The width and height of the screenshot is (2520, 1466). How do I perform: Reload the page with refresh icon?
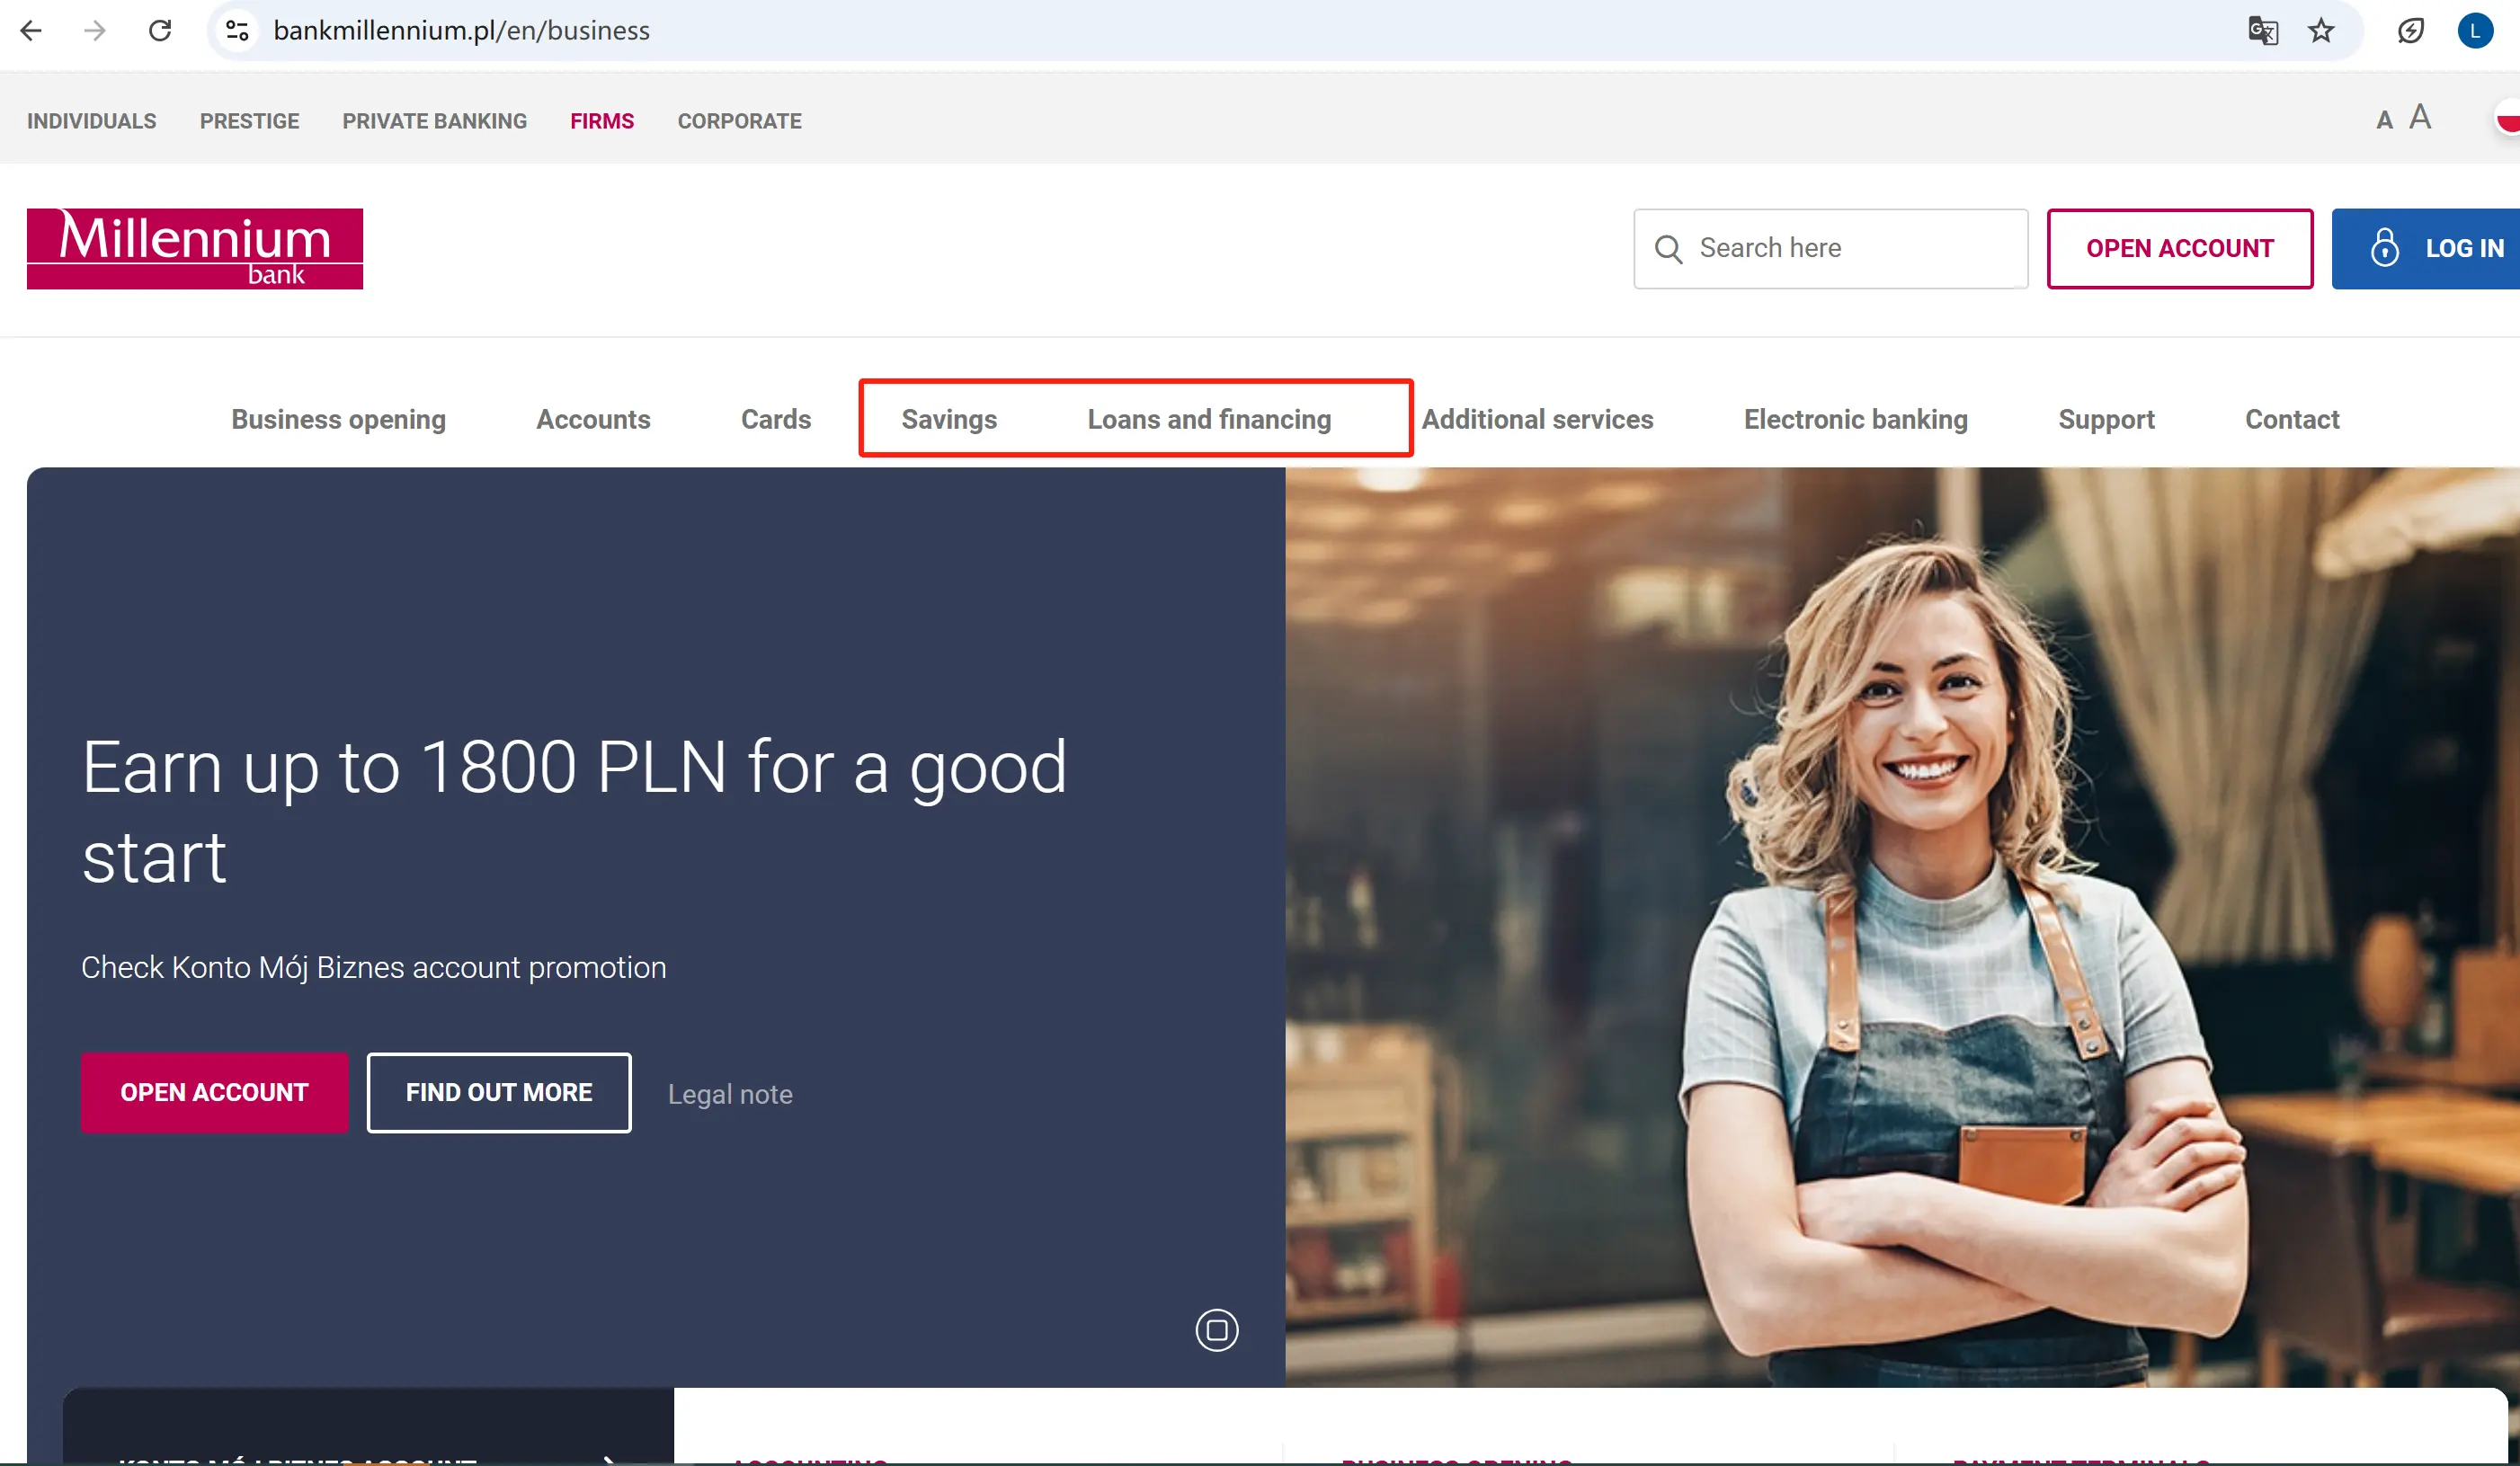pyautogui.click(x=160, y=31)
